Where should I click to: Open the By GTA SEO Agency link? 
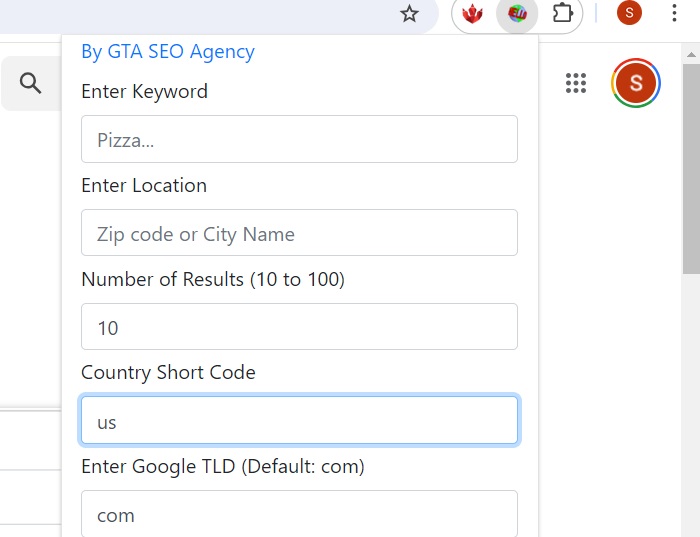[168, 52]
